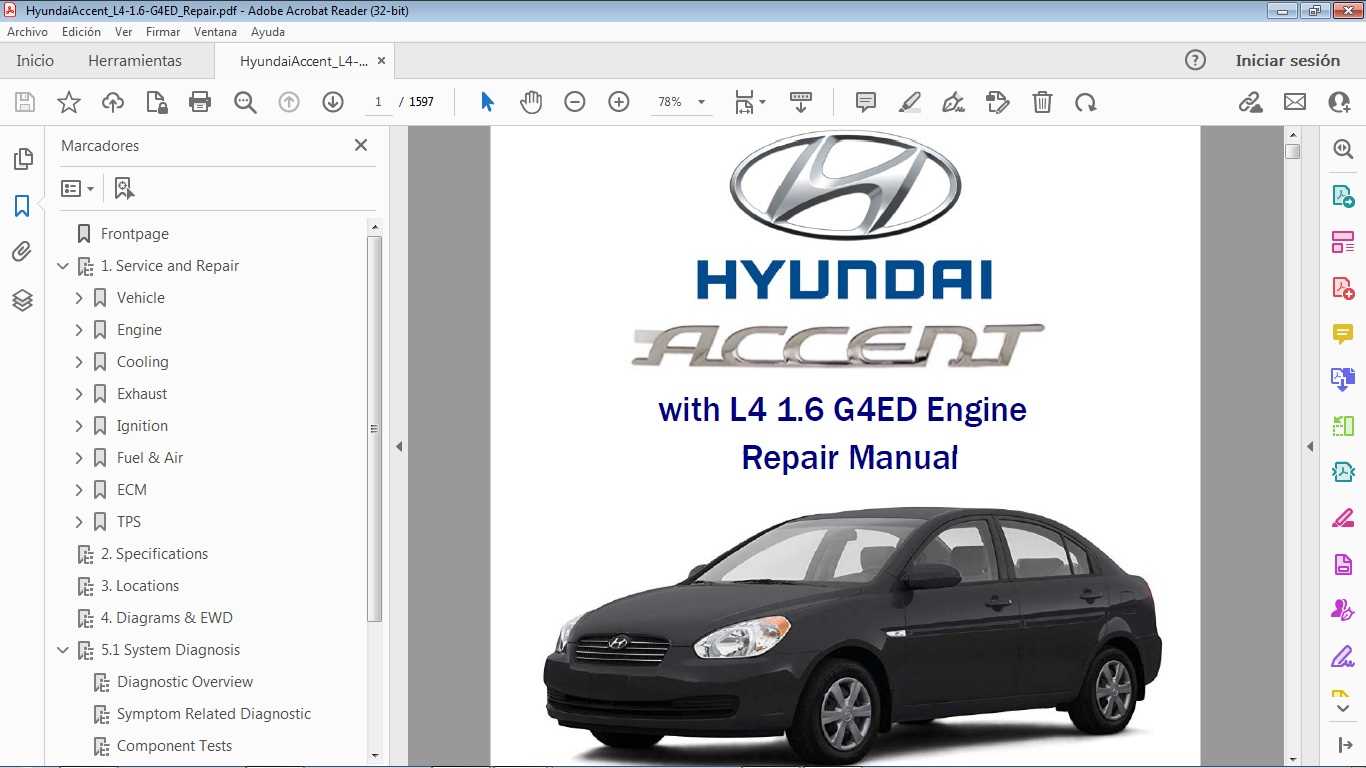Collapse the 1. Service and Repair bookmark
This screenshot has height=768, width=1366.
63,266
